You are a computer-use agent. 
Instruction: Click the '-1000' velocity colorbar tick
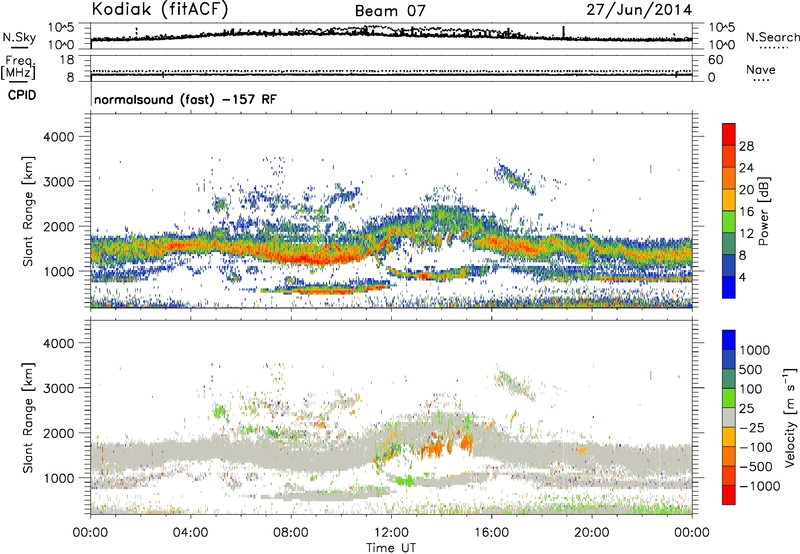760,486
